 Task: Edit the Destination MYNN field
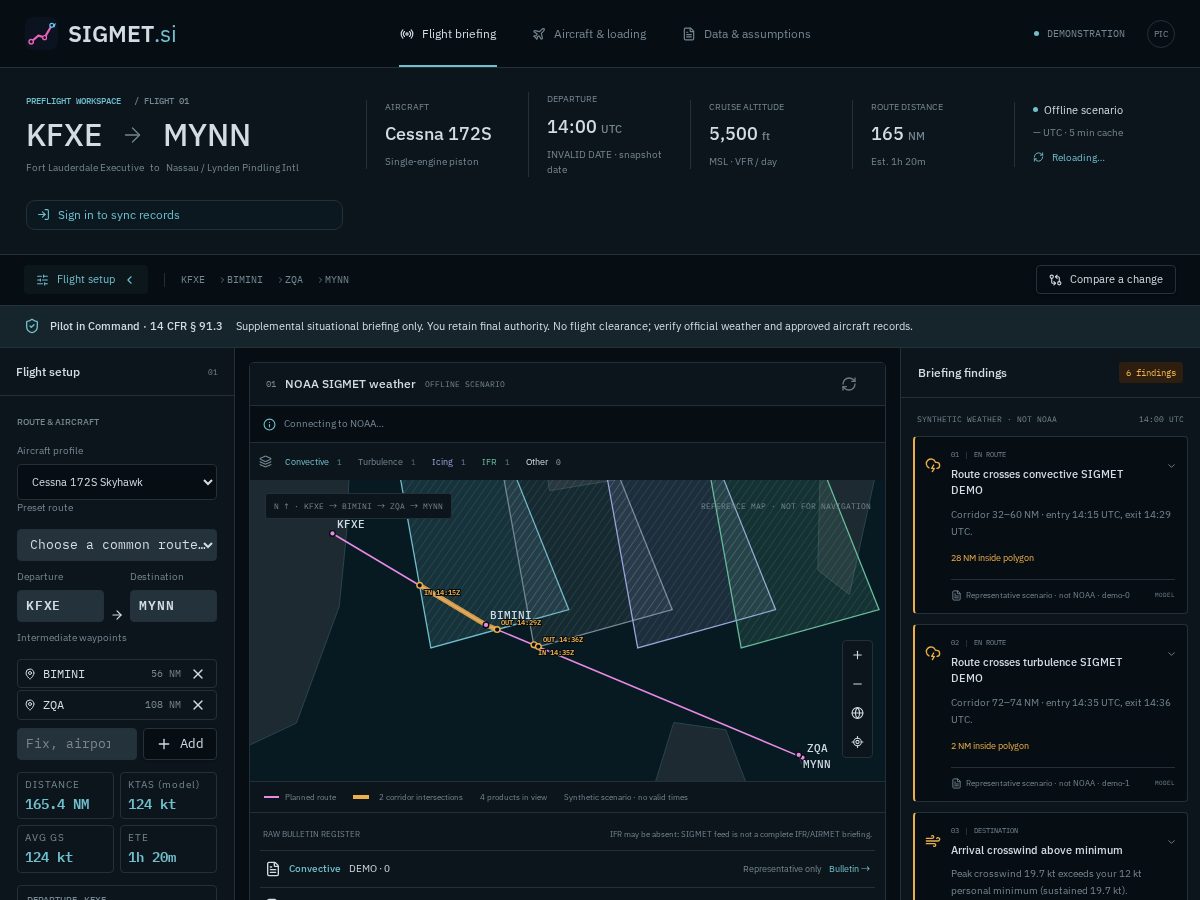[173, 606]
